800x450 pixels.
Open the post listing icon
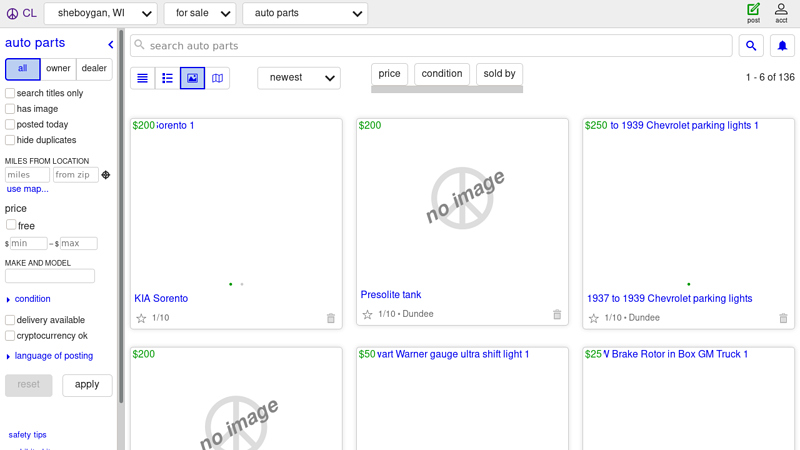click(754, 13)
